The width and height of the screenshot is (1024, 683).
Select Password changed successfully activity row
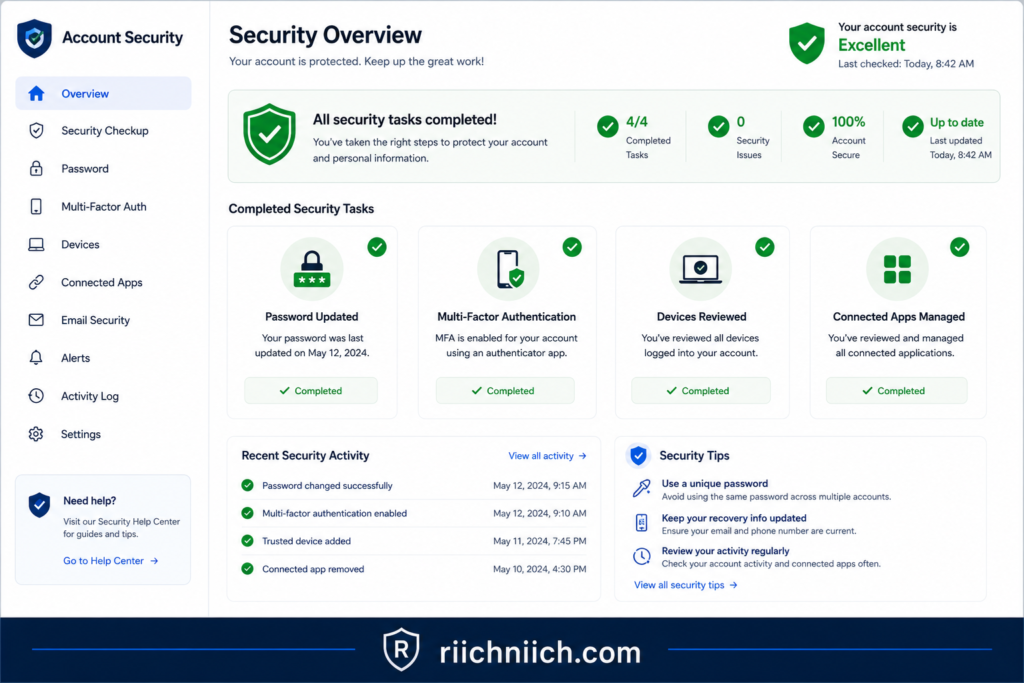coord(413,485)
